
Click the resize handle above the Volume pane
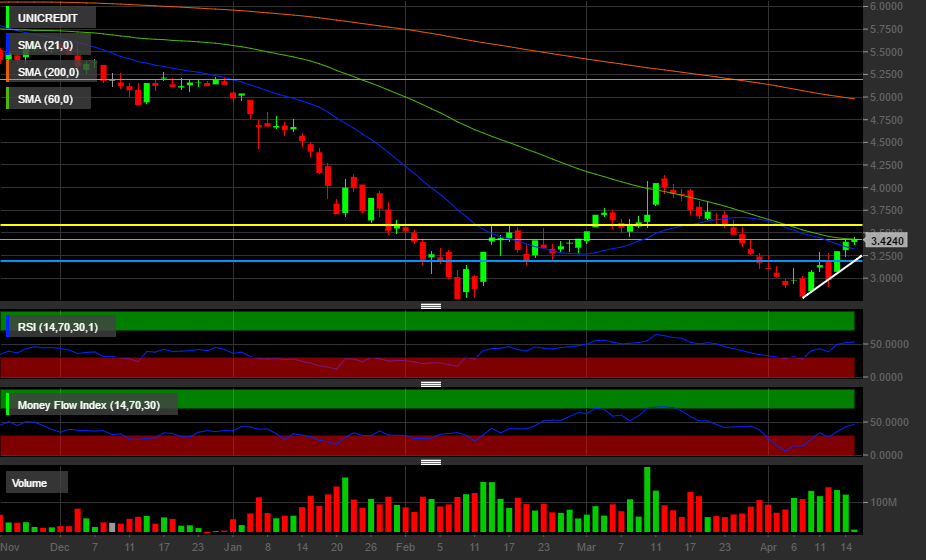(431, 462)
